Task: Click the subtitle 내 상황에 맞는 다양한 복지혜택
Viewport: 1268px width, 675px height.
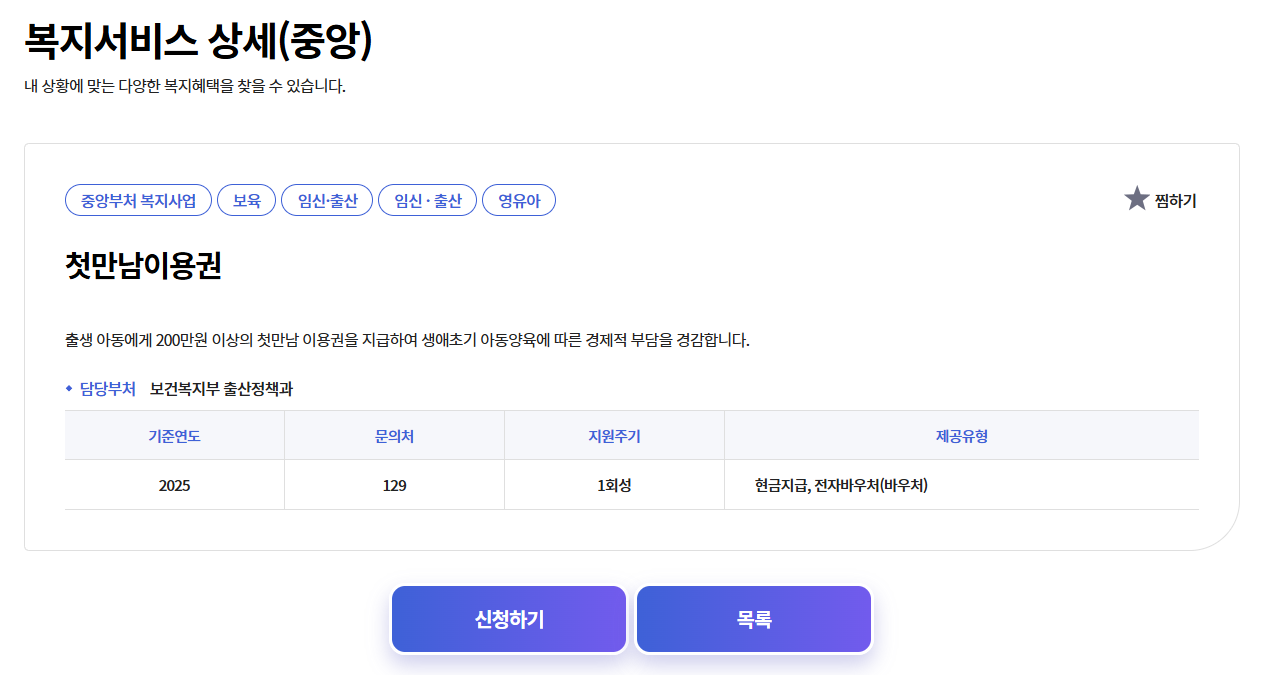Action: pos(185,86)
